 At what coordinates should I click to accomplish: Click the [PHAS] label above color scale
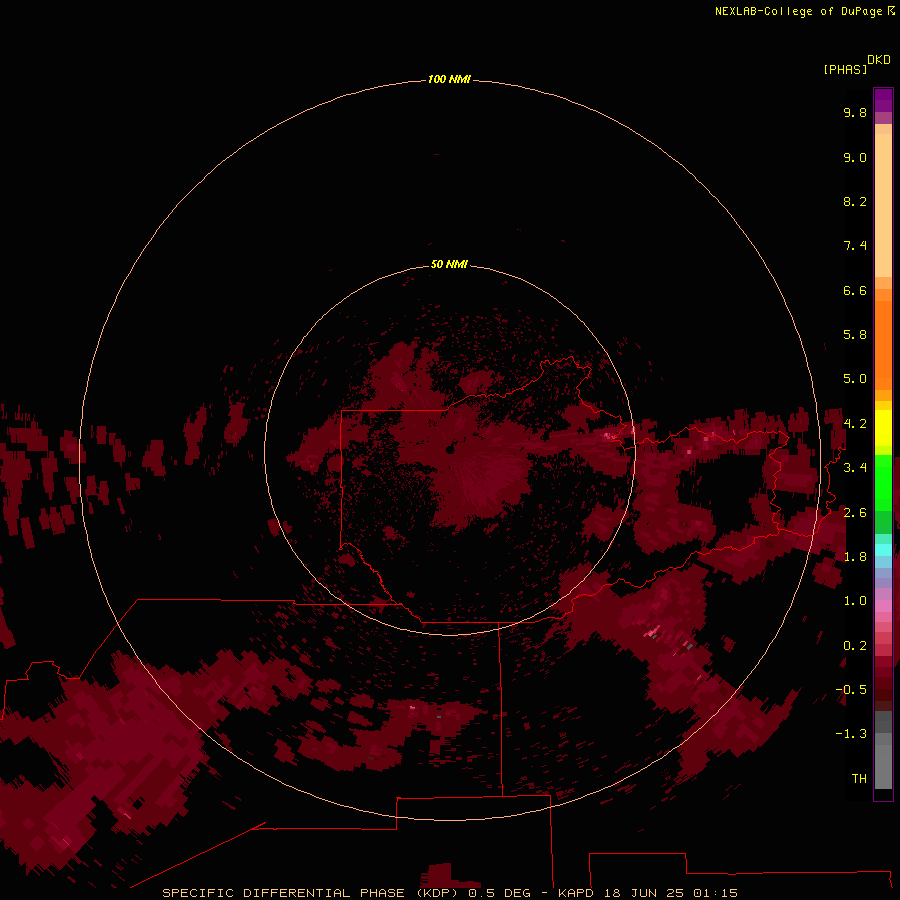pyautogui.click(x=845, y=69)
